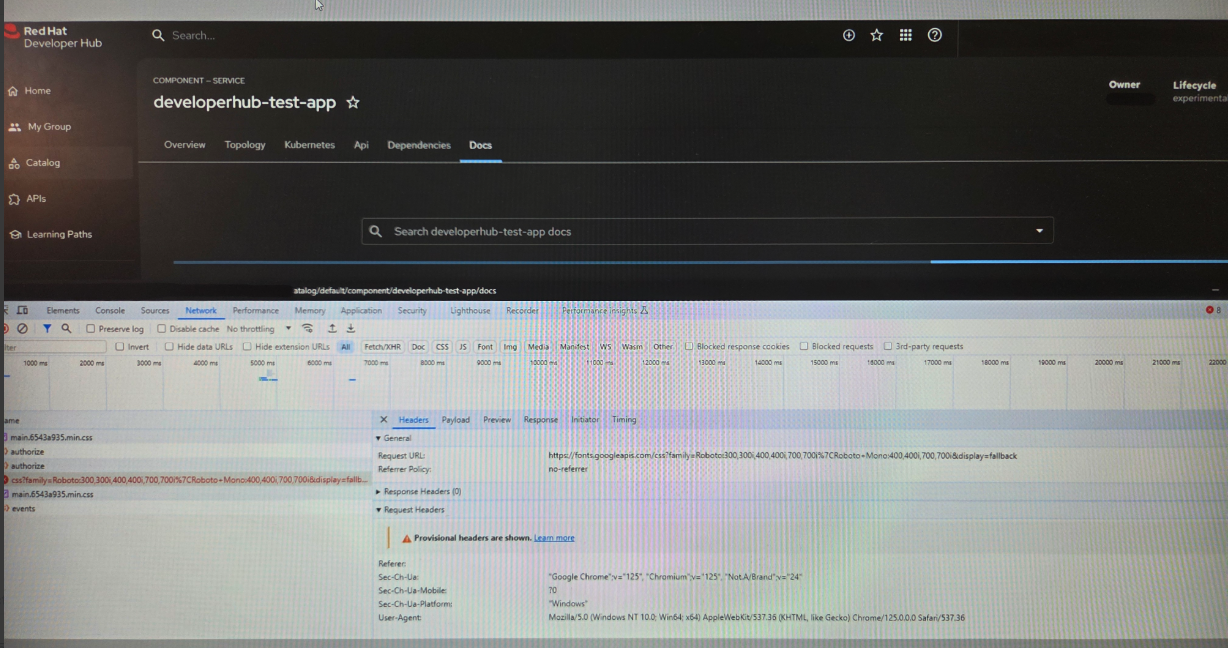Open network conditions wifi icon

[307, 328]
